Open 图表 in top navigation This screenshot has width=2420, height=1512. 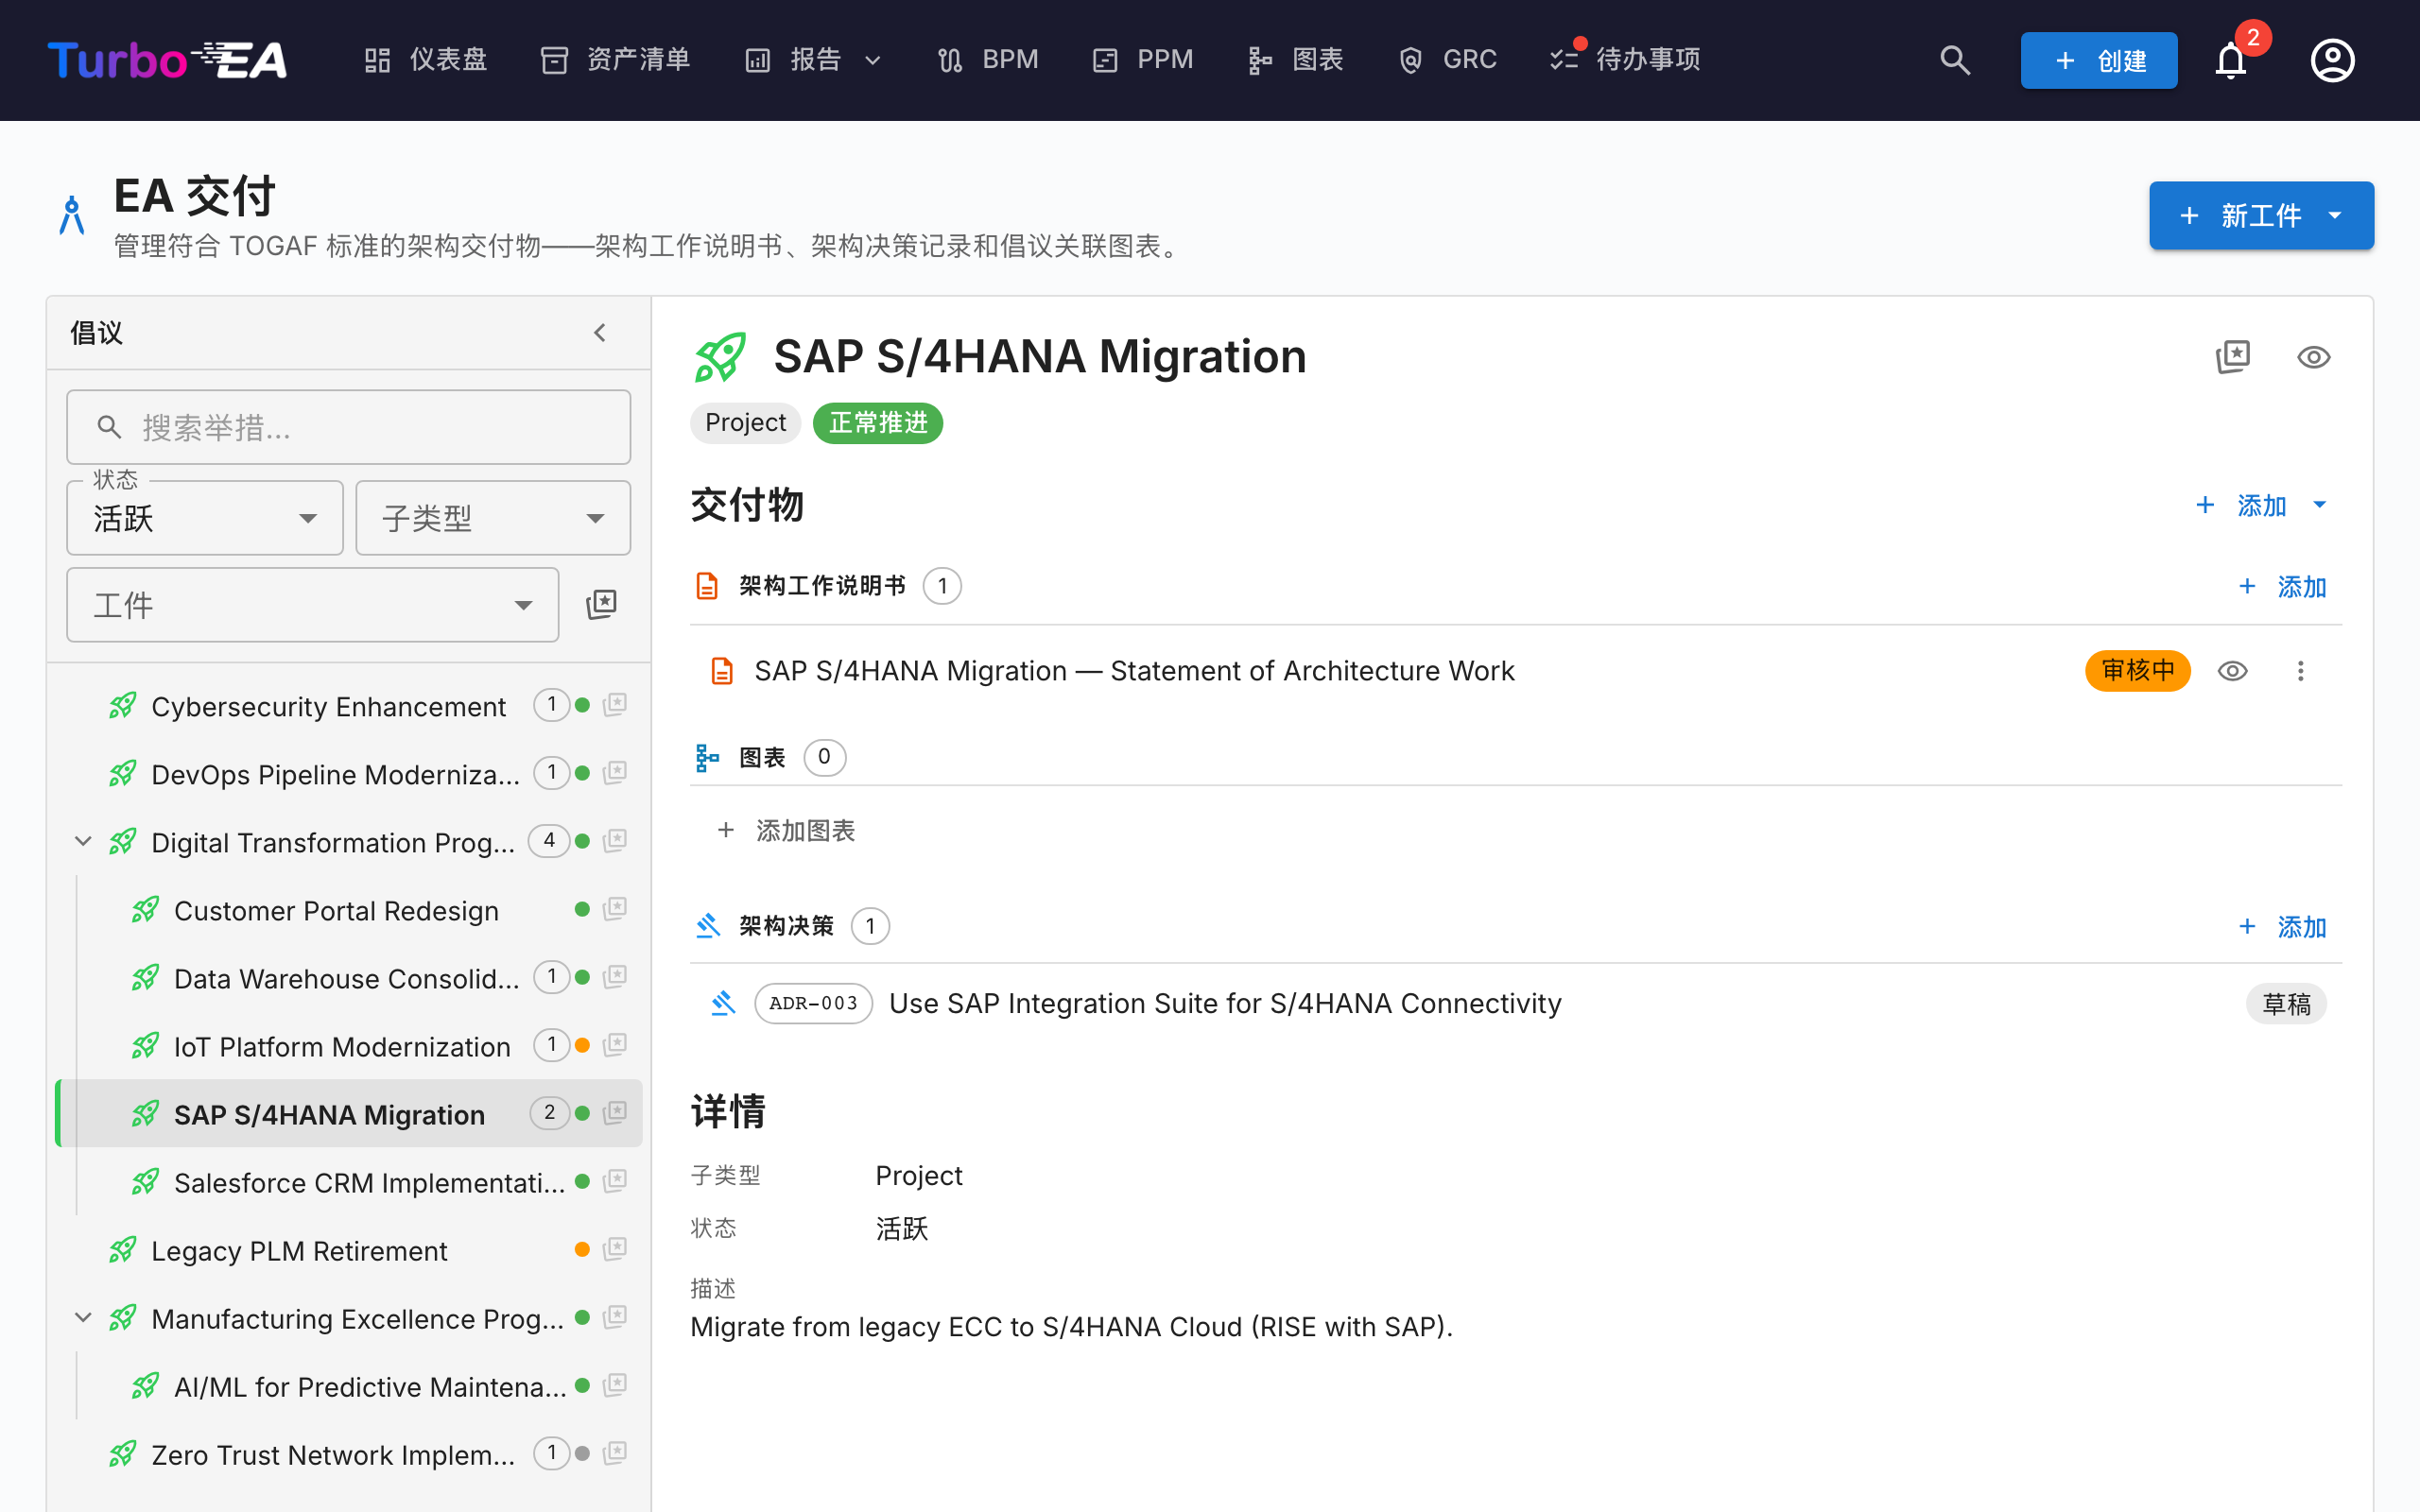click(1295, 60)
